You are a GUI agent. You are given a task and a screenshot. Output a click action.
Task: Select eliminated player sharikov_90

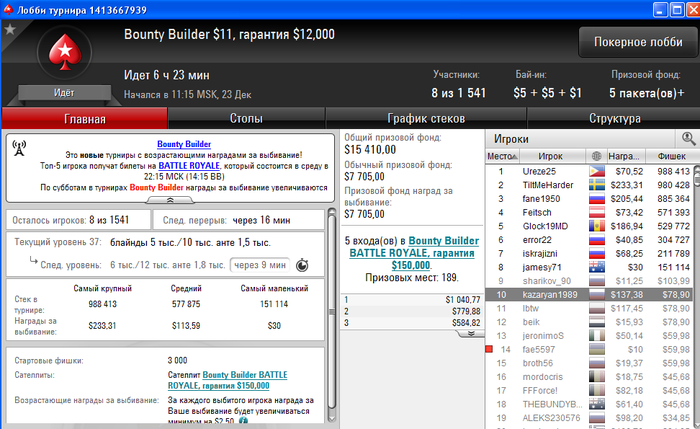(x=589, y=281)
